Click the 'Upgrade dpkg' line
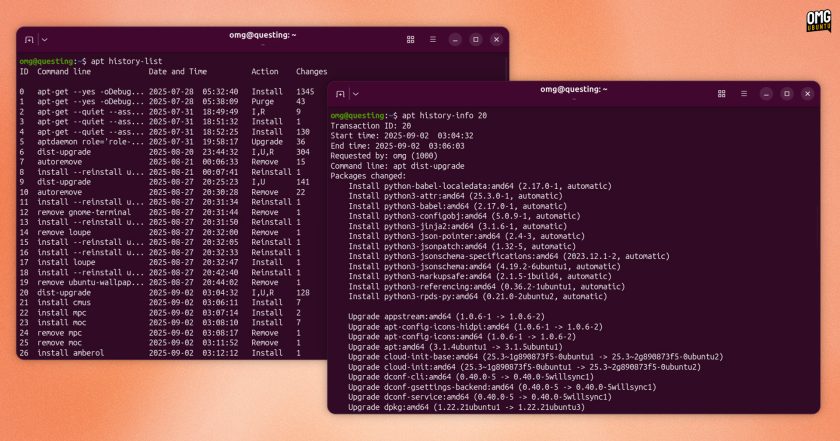Image resolution: width=840 pixels, height=441 pixels. click(x=467, y=407)
